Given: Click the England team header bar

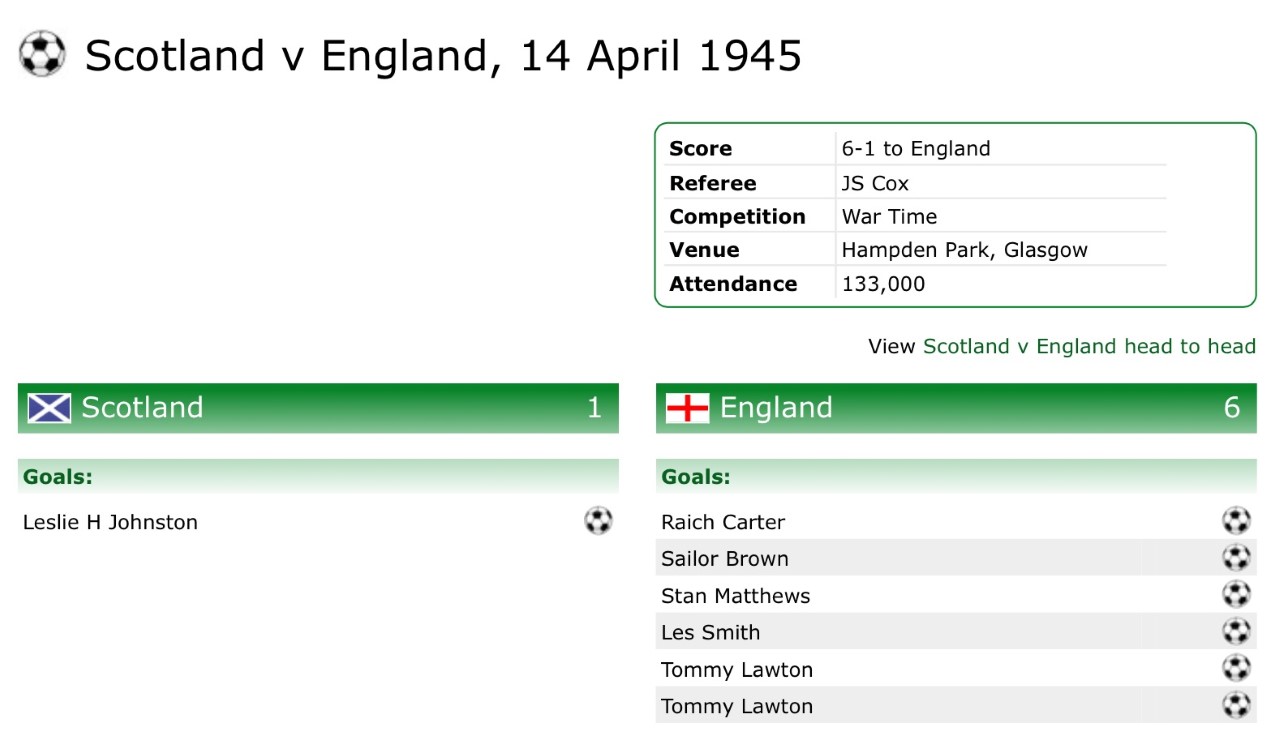Looking at the screenshot, I should [956, 408].
